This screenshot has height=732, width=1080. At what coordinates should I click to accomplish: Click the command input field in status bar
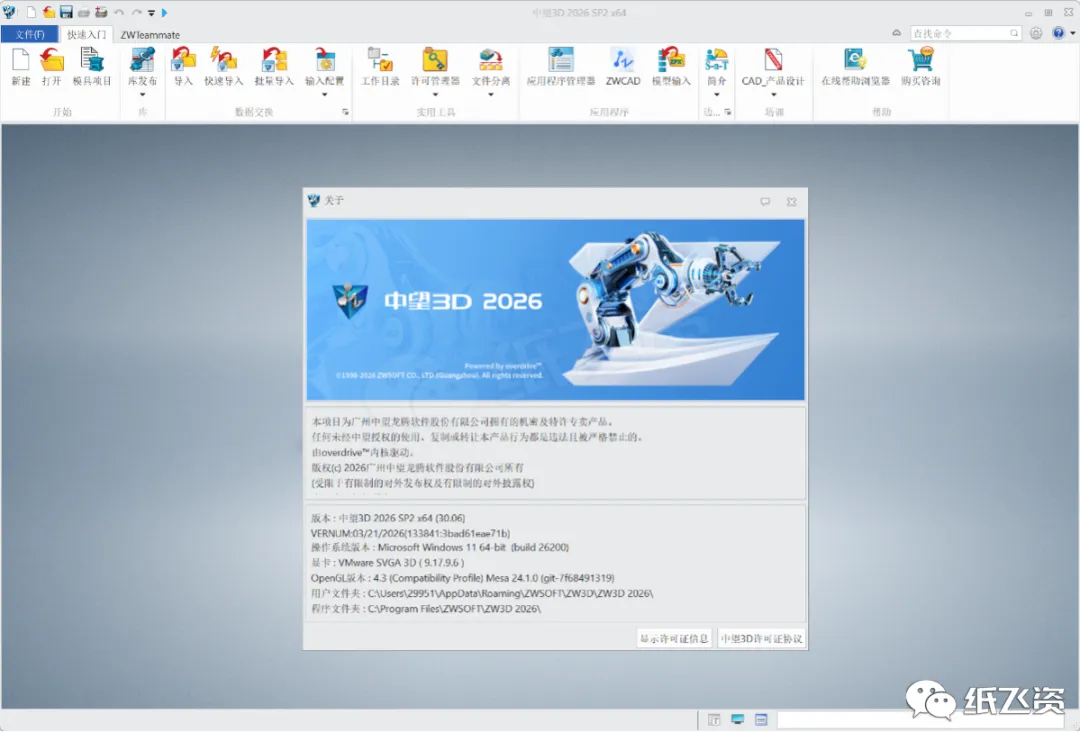tap(921, 720)
